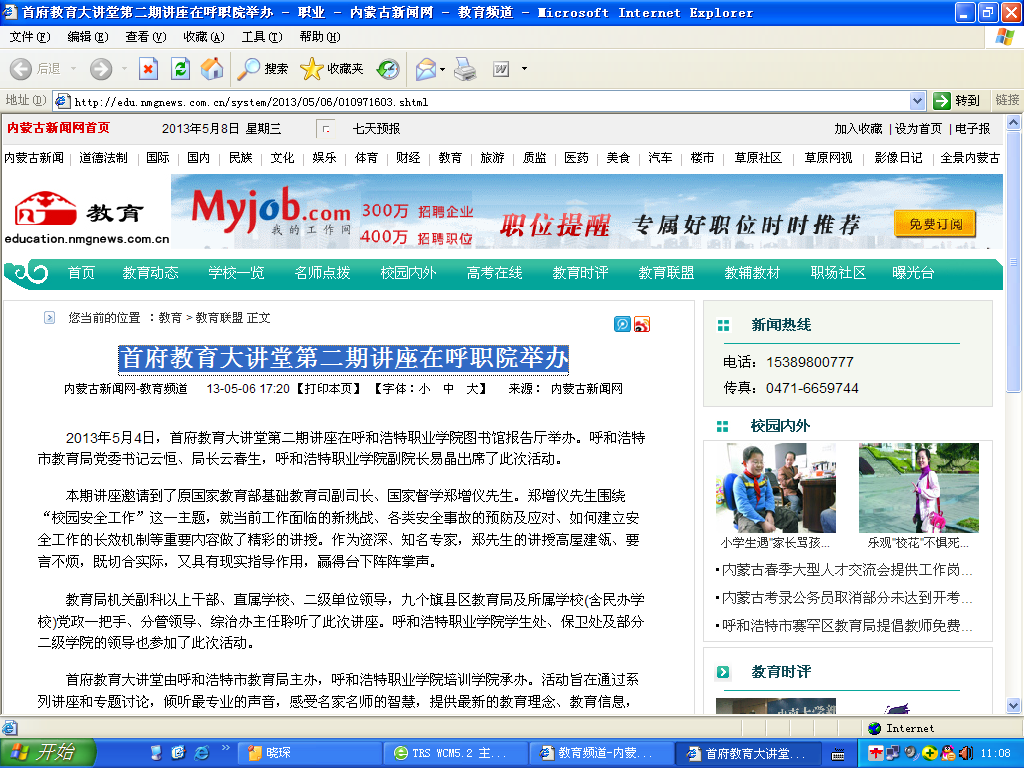Open the History toolbar icon

[x=388, y=69]
